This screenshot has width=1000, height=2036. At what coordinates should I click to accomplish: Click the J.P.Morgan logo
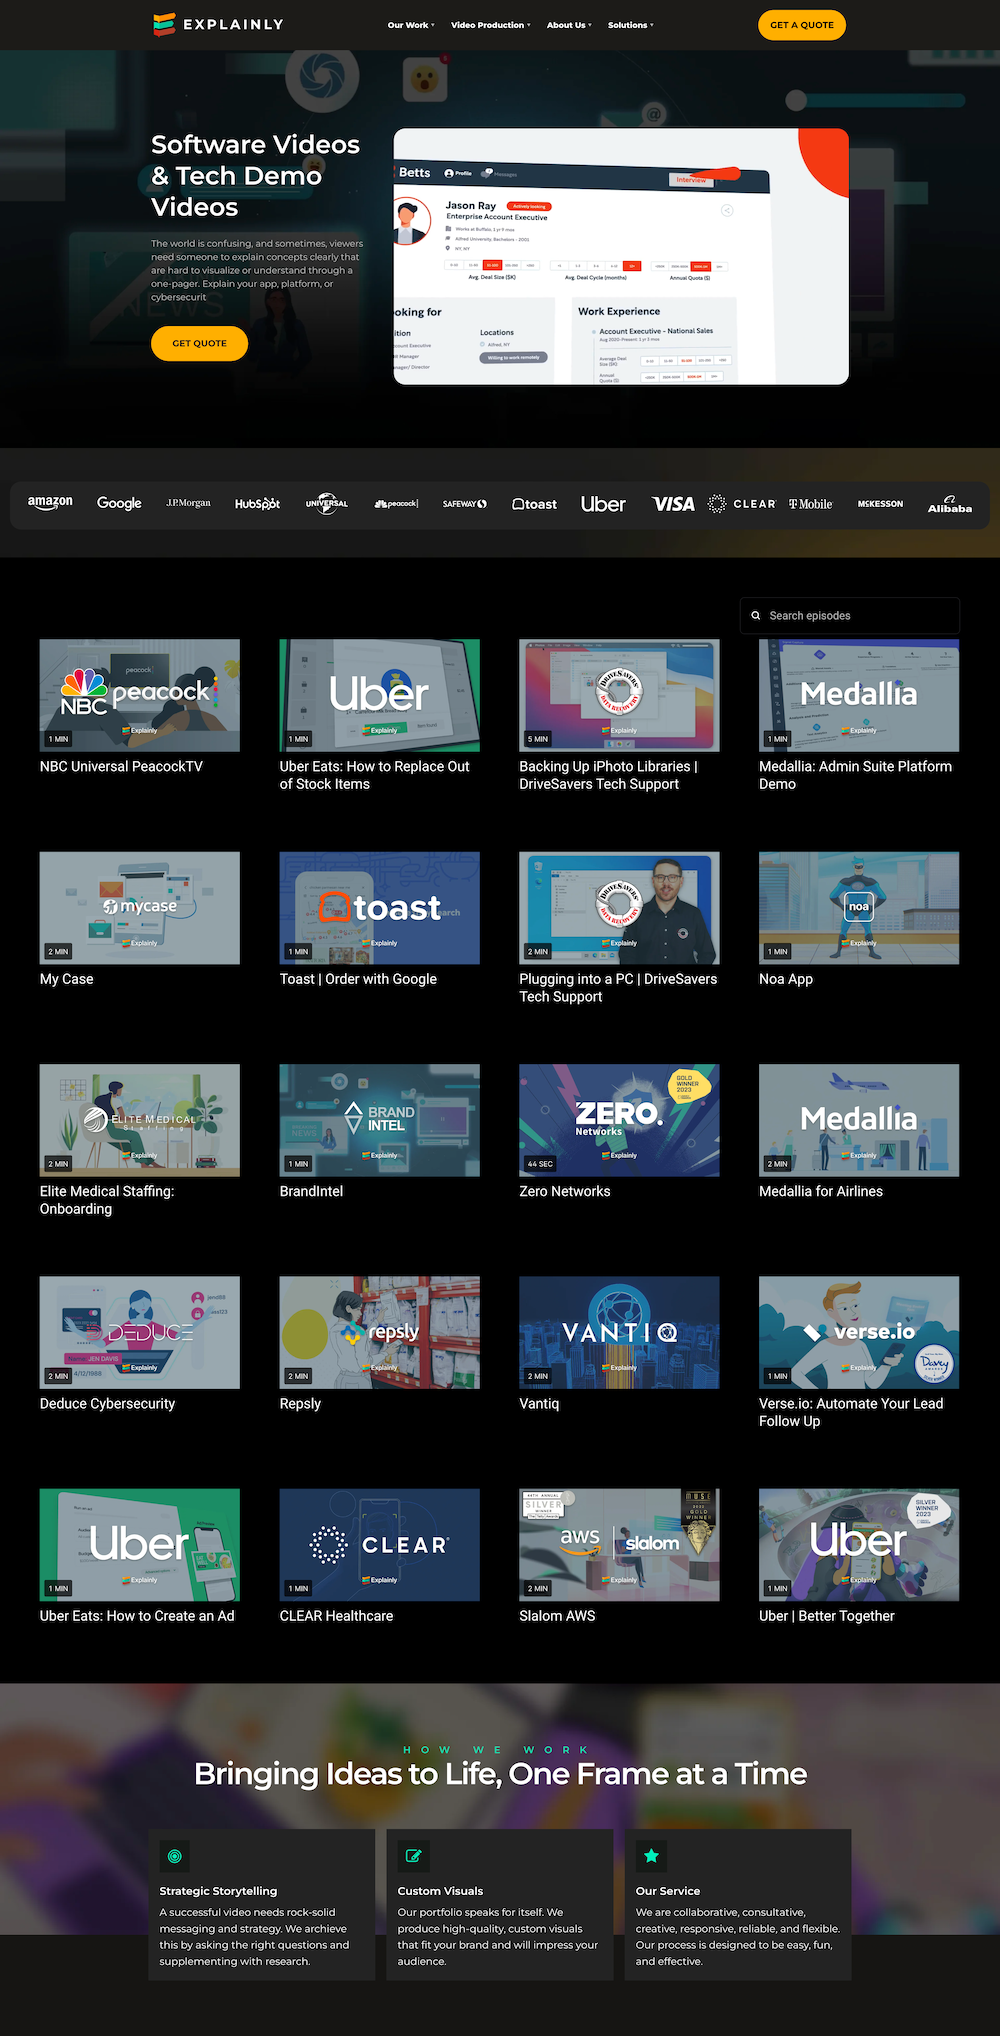[x=188, y=503]
